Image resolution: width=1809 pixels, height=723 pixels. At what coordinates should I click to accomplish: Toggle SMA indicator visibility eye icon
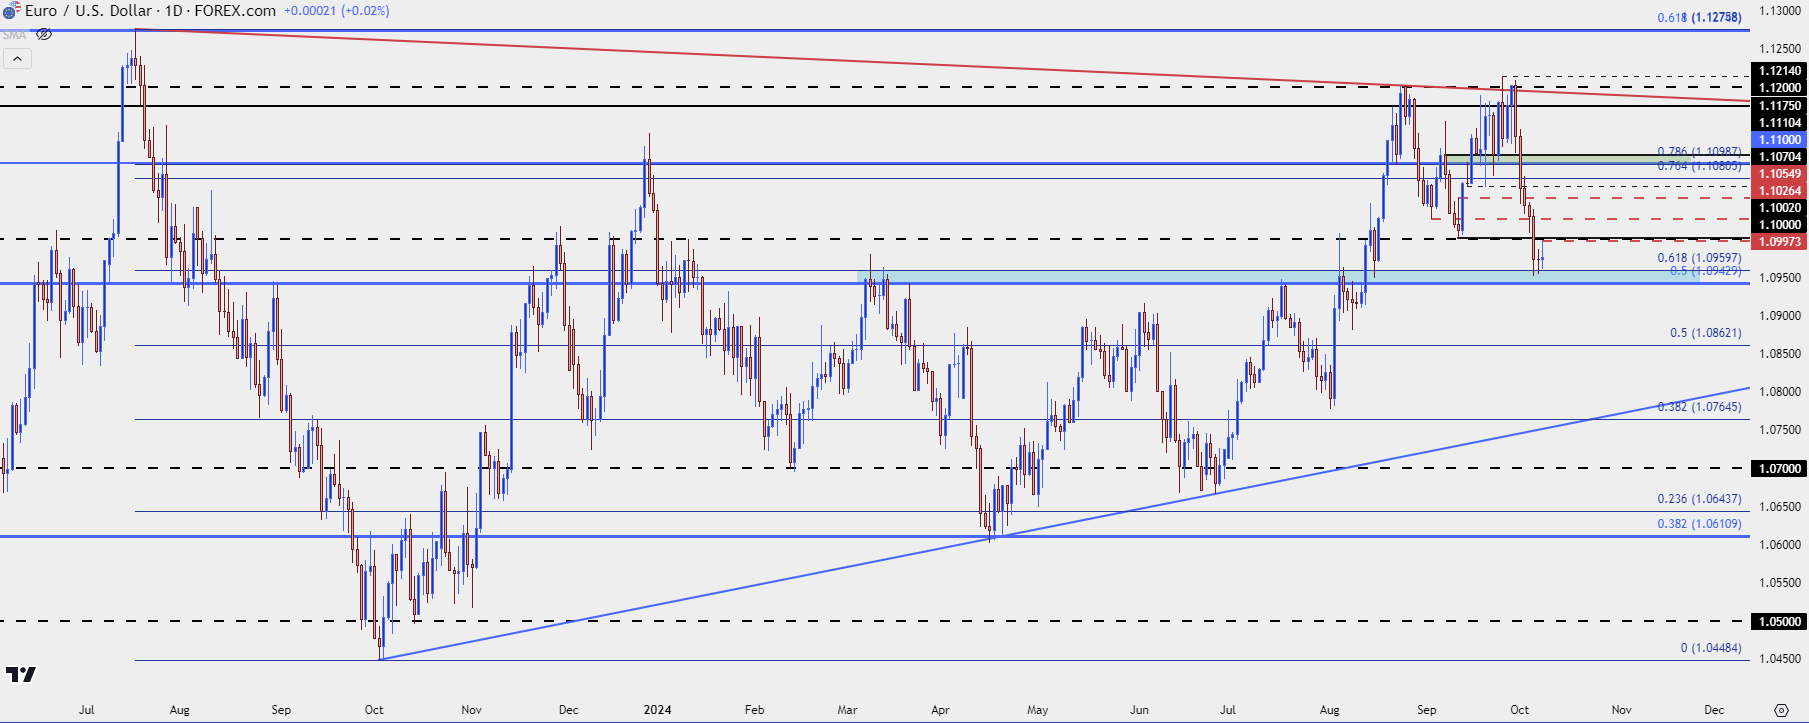[44, 34]
